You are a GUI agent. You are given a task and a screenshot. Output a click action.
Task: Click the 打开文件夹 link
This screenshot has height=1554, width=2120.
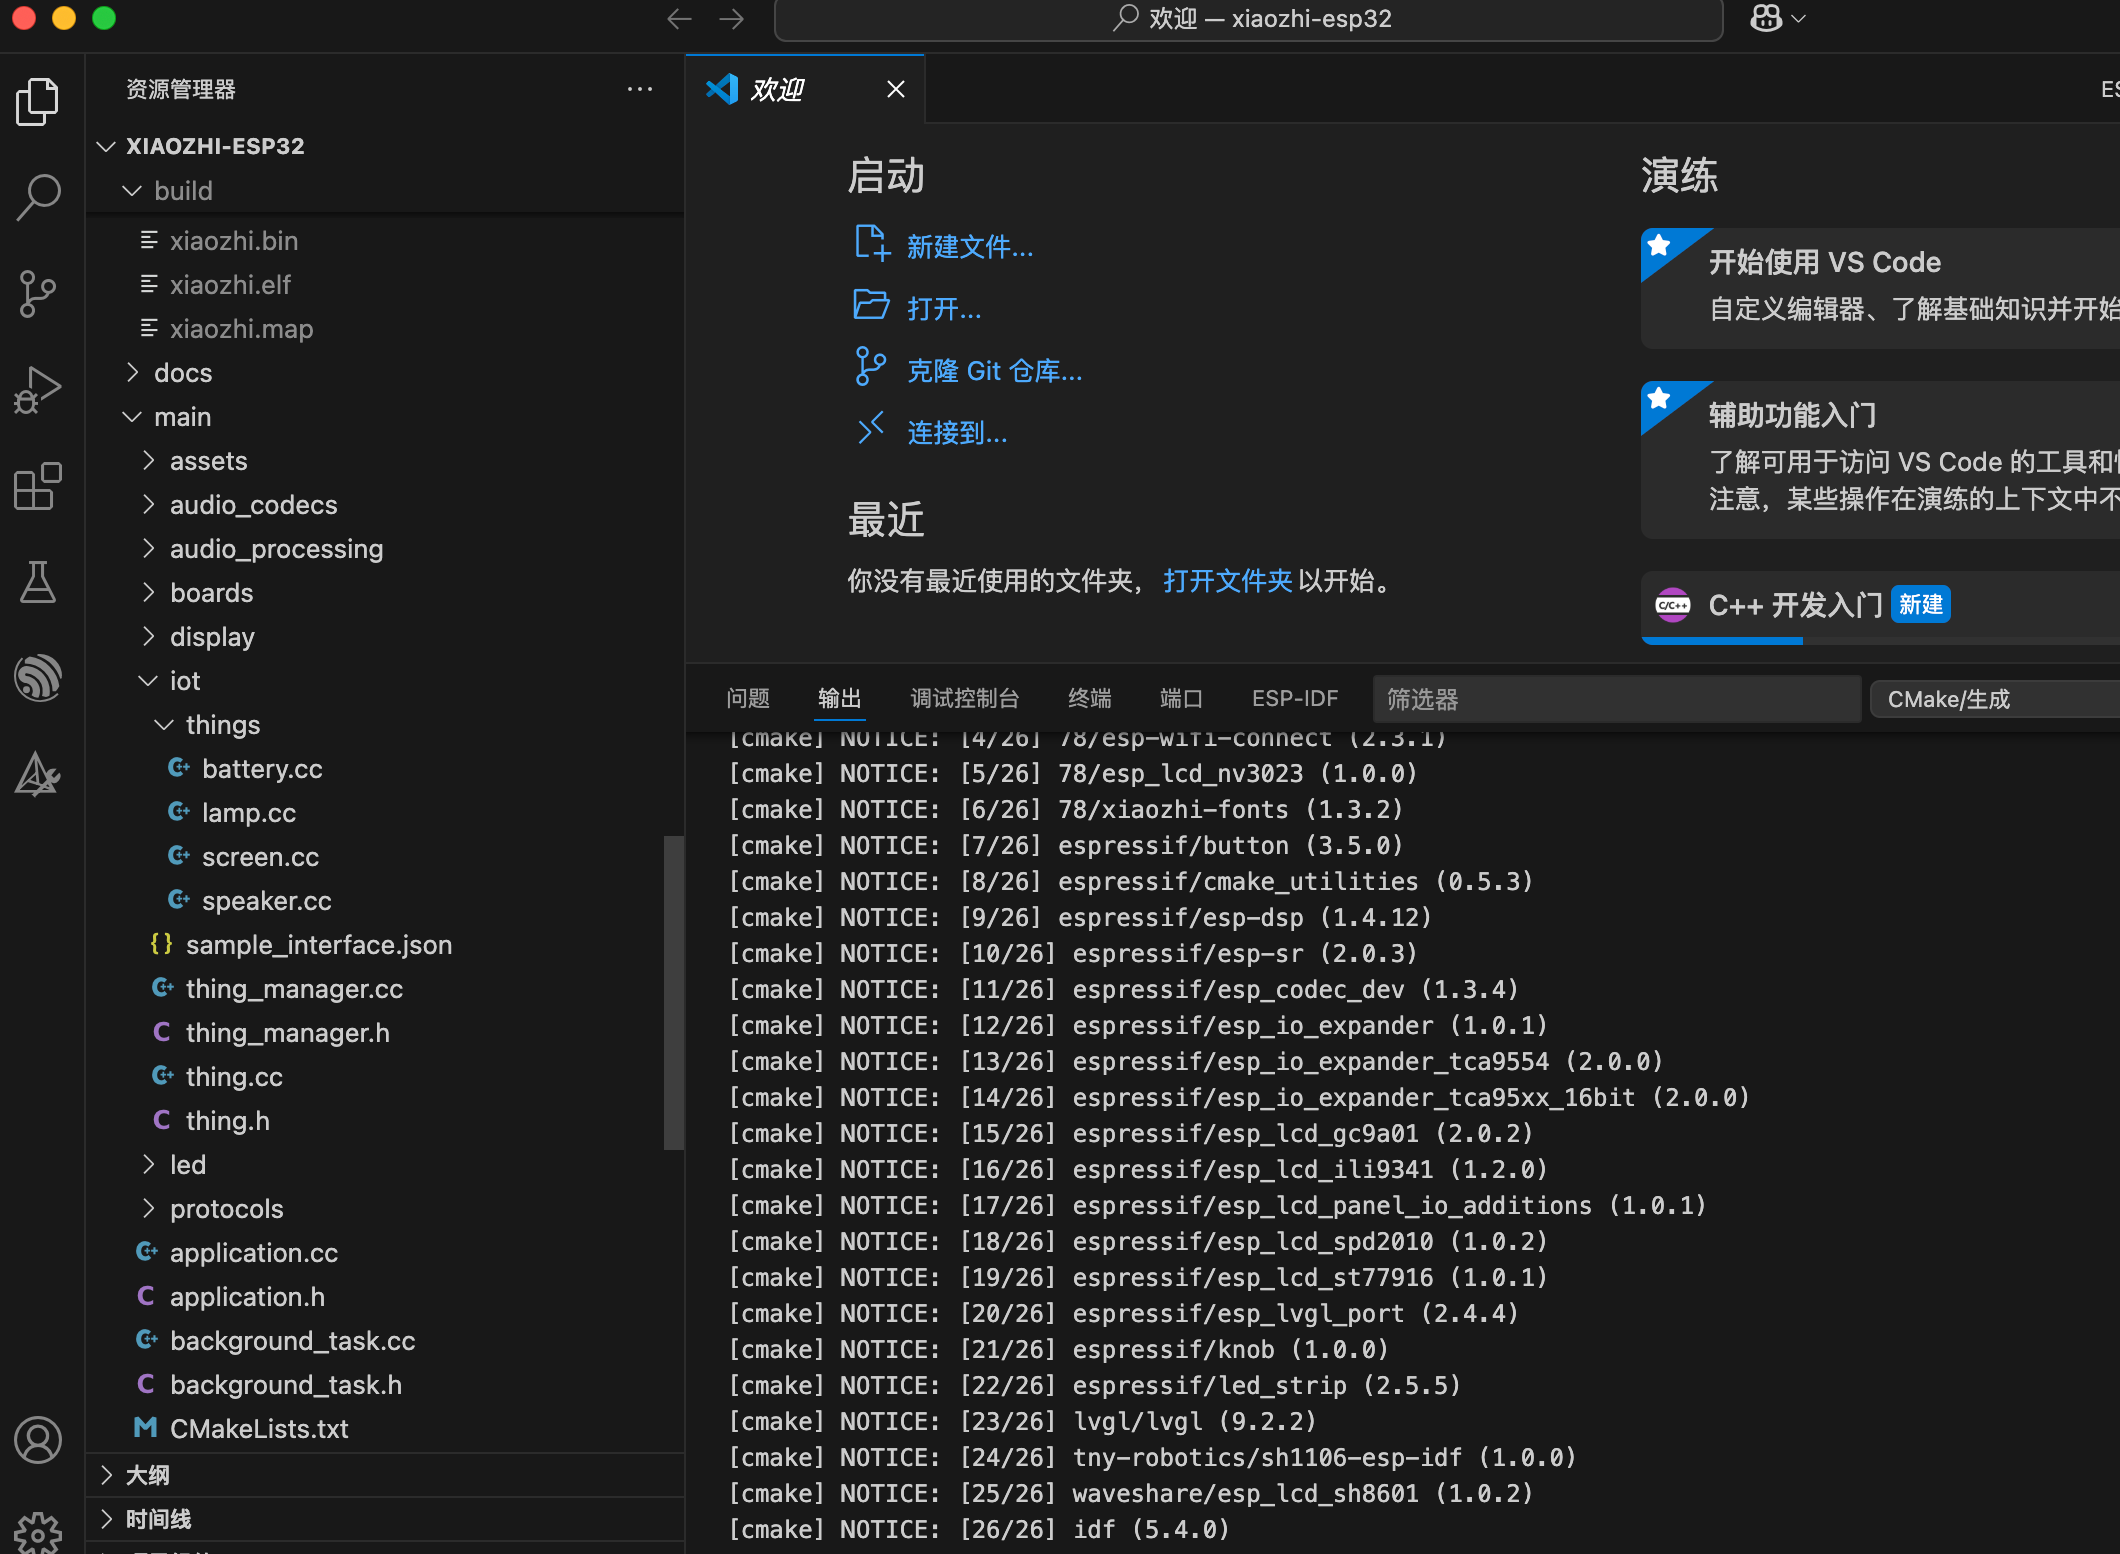pyautogui.click(x=1227, y=581)
